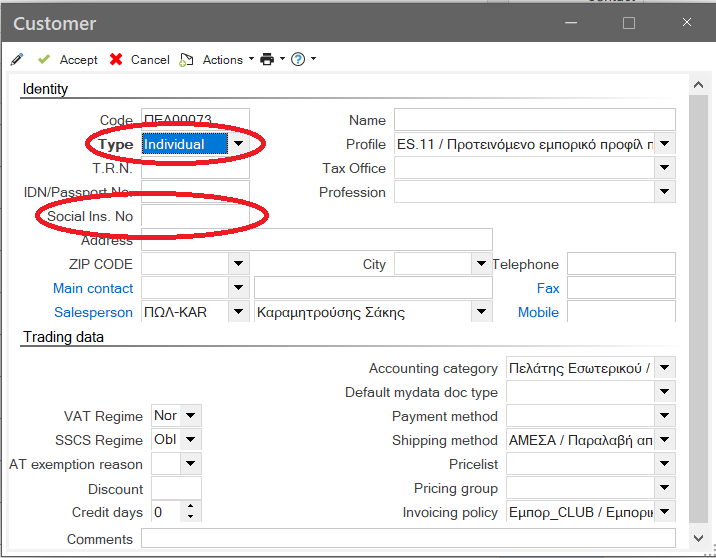The width and height of the screenshot is (716, 558).
Task: Open the Accounting category dropdown
Action: point(664,368)
